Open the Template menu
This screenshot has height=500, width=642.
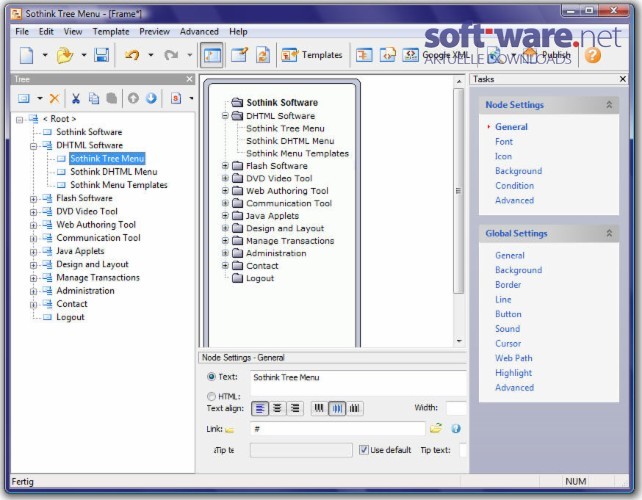[111, 32]
